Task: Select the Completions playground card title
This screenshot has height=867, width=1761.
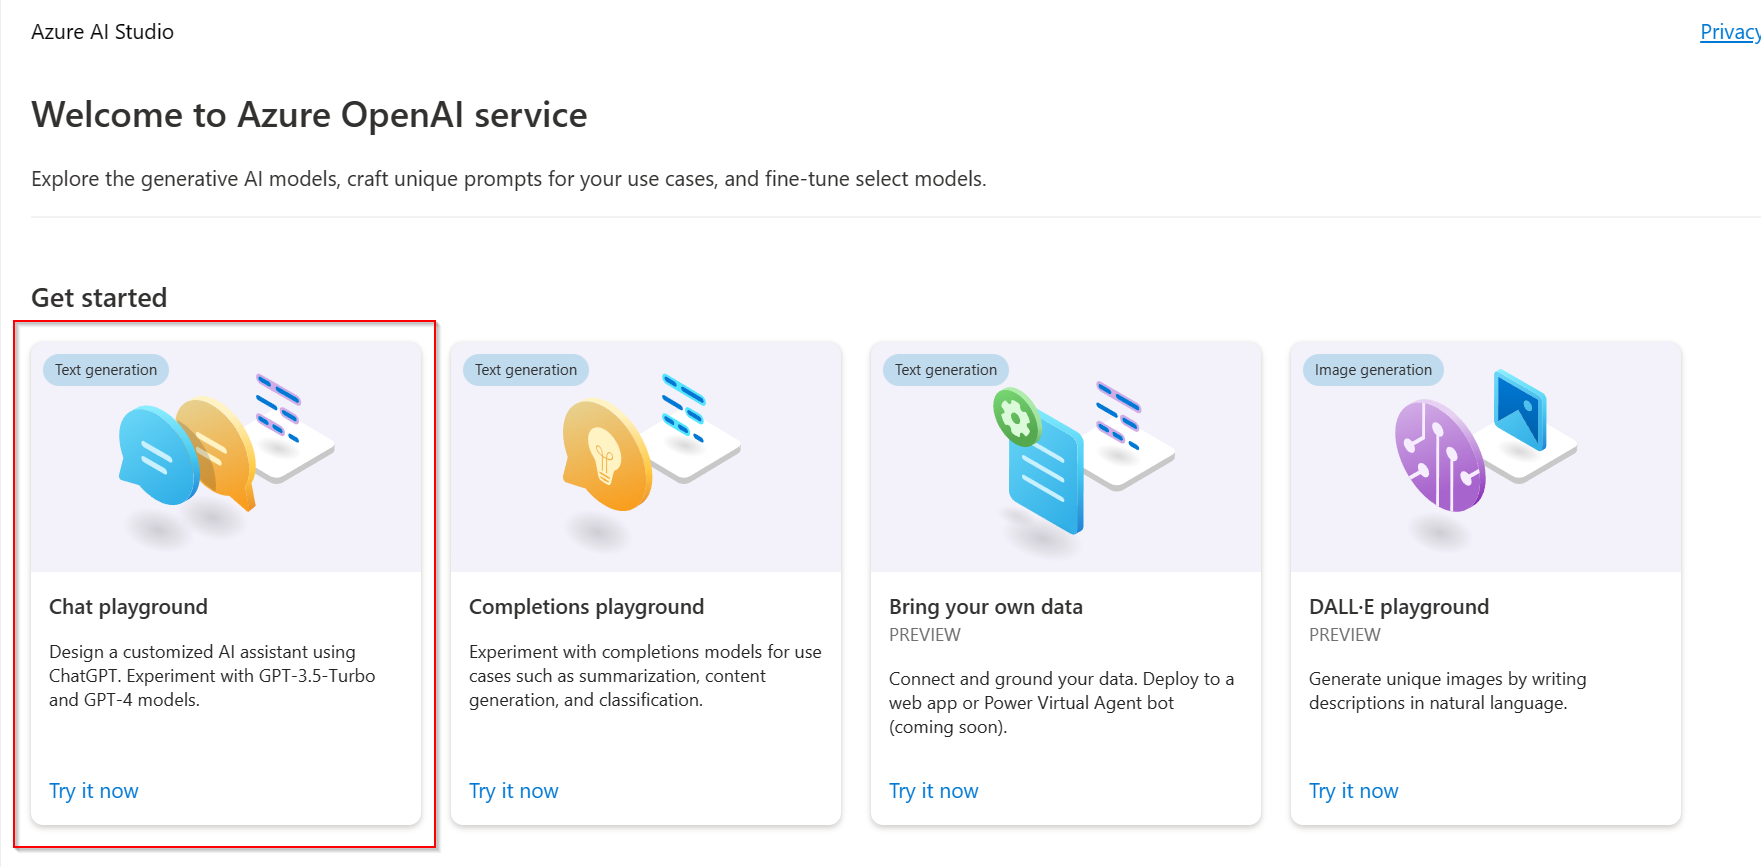Action: (x=586, y=607)
